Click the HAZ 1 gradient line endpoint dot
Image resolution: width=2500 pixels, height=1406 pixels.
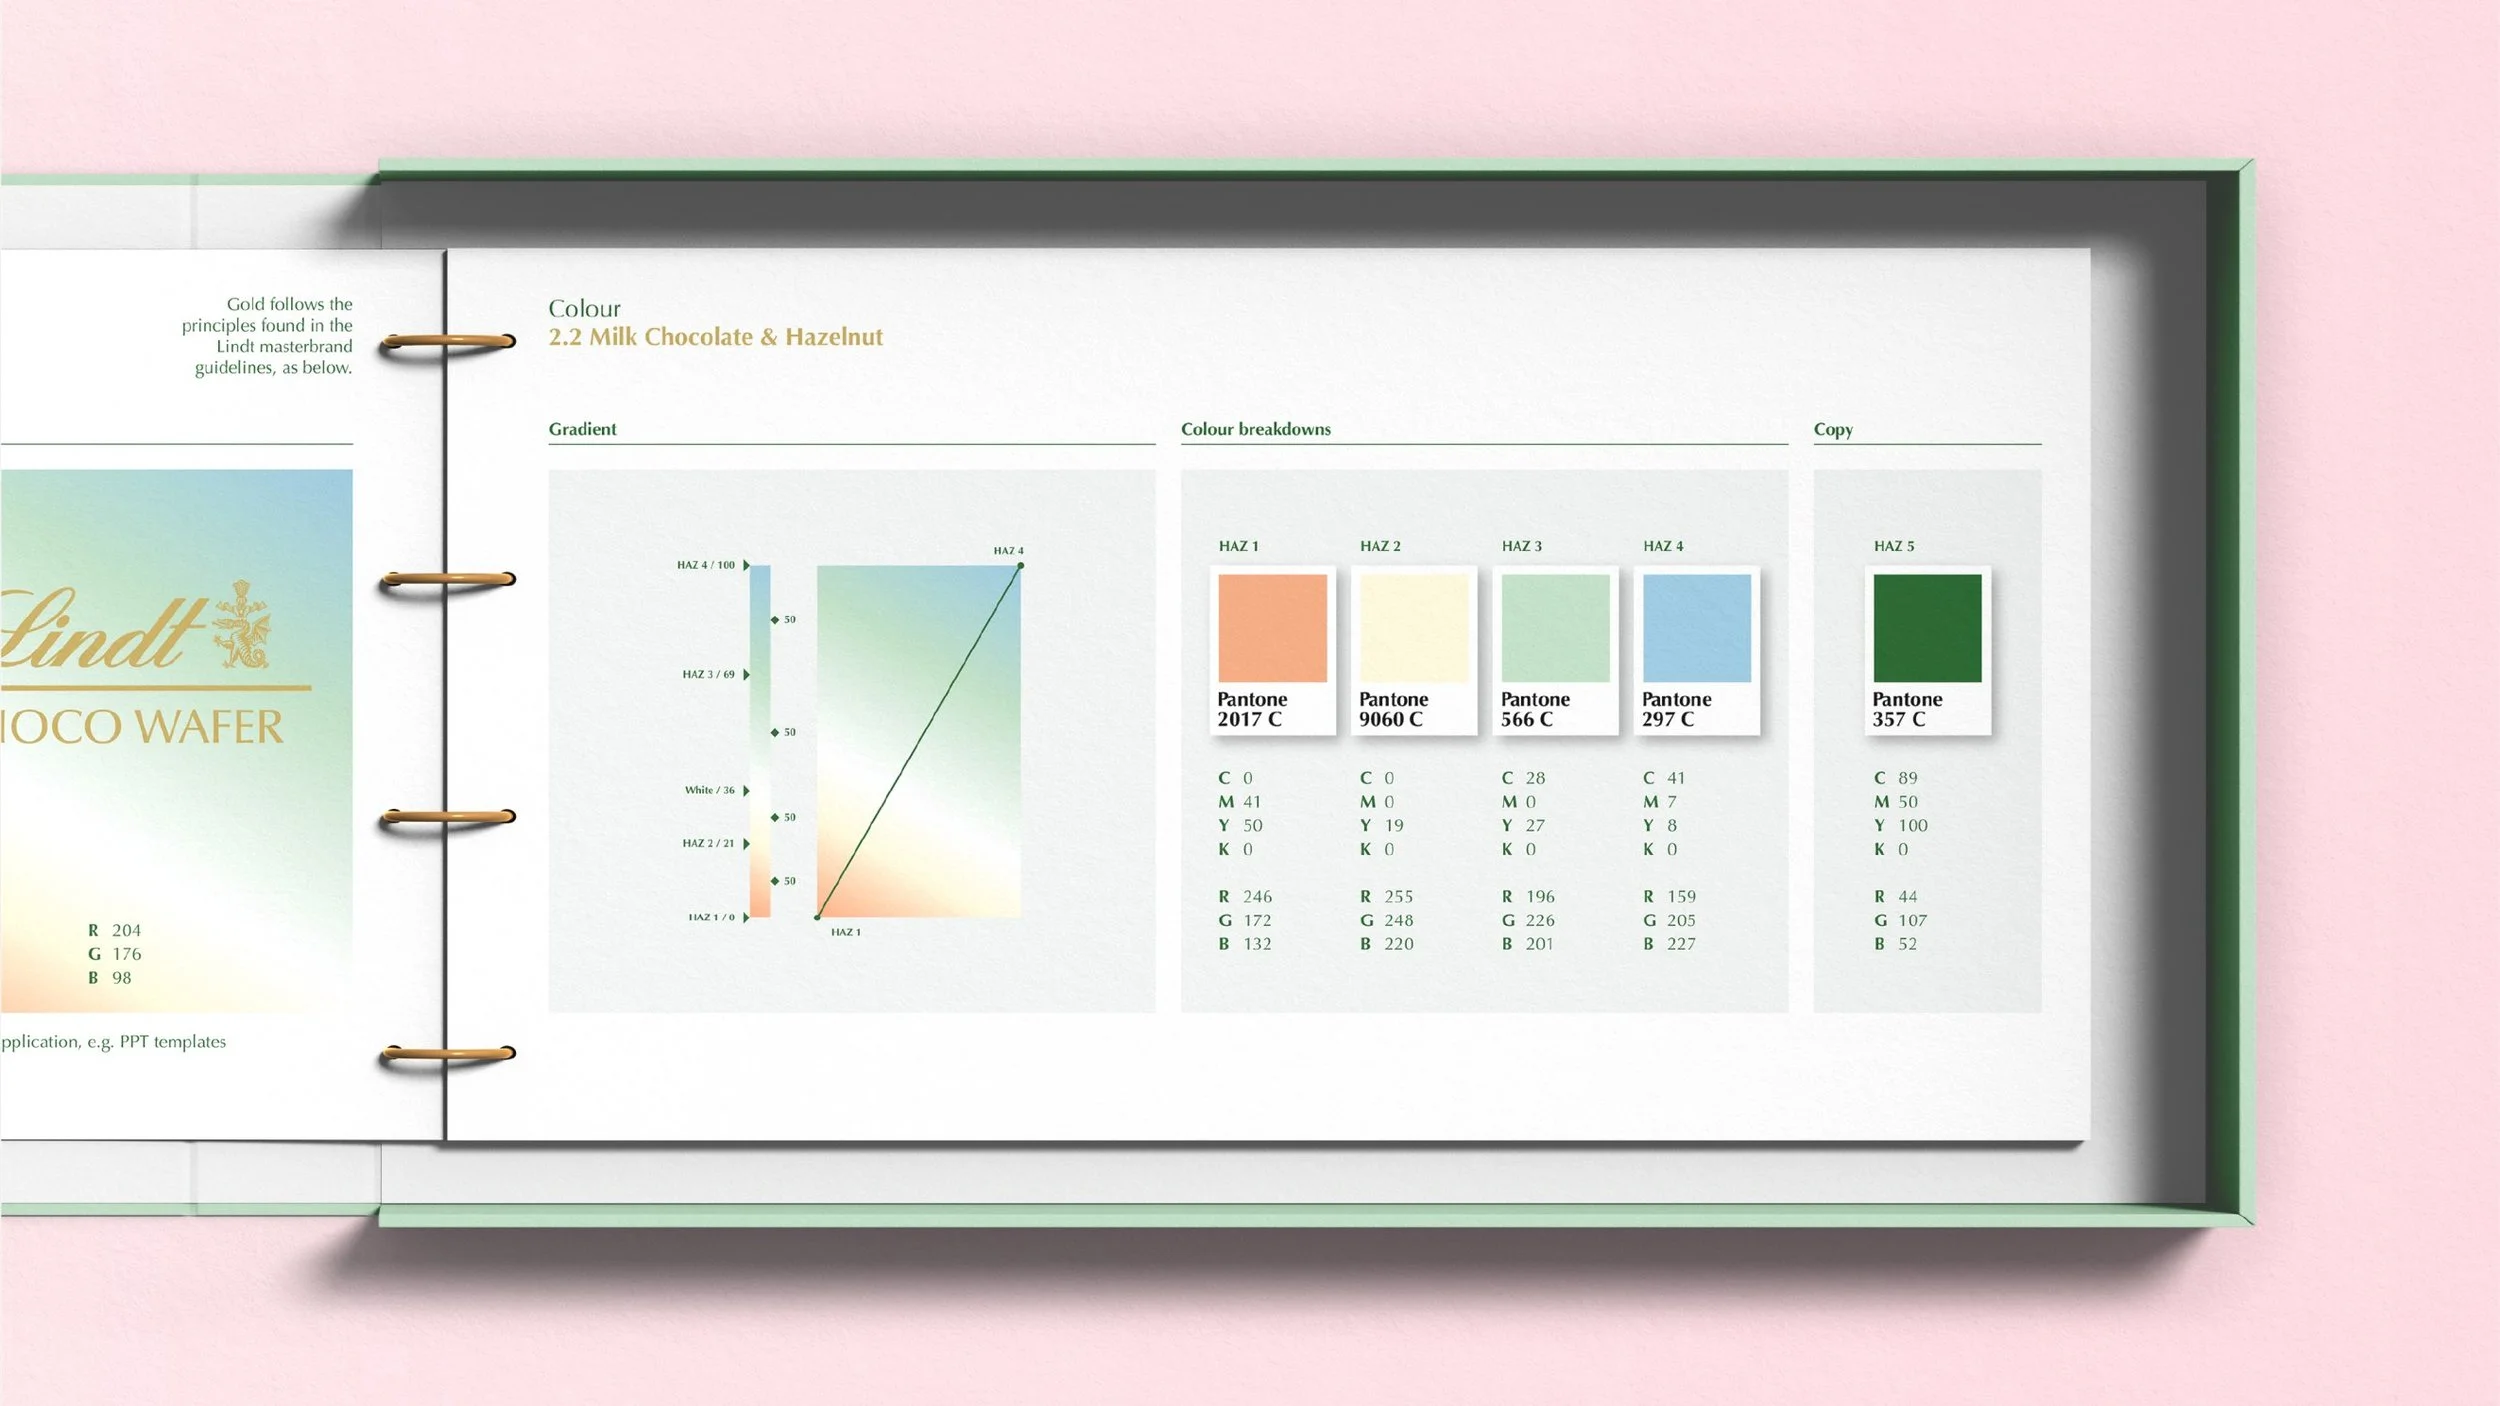(818, 917)
